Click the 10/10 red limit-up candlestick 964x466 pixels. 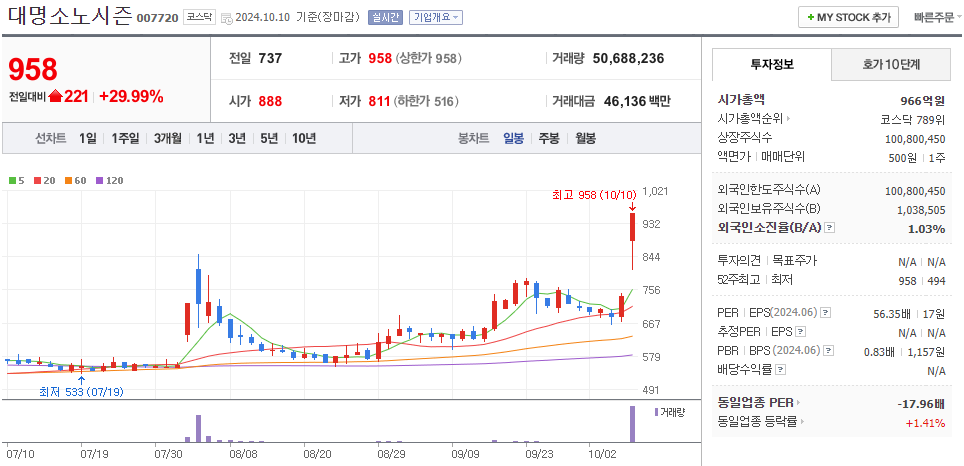pos(632,241)
